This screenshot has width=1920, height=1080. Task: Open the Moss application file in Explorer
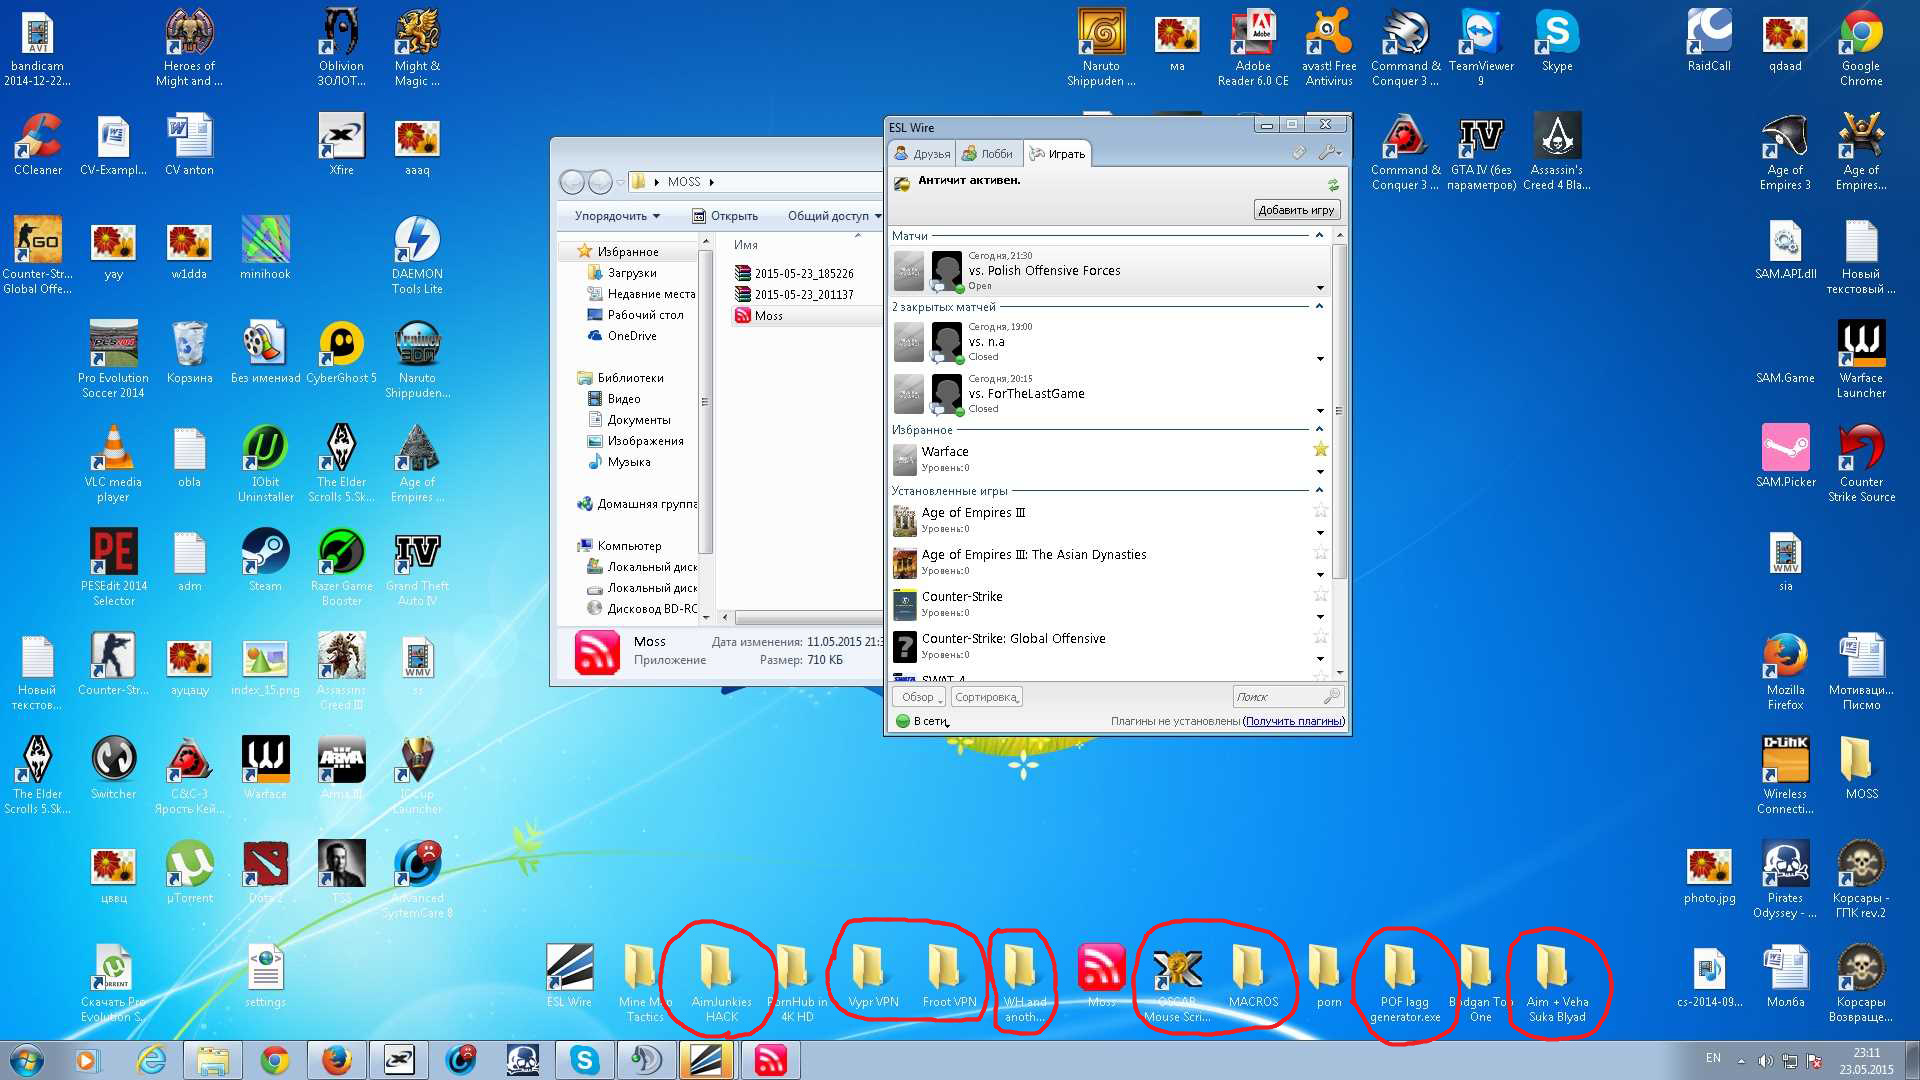(x=768, y=316)
